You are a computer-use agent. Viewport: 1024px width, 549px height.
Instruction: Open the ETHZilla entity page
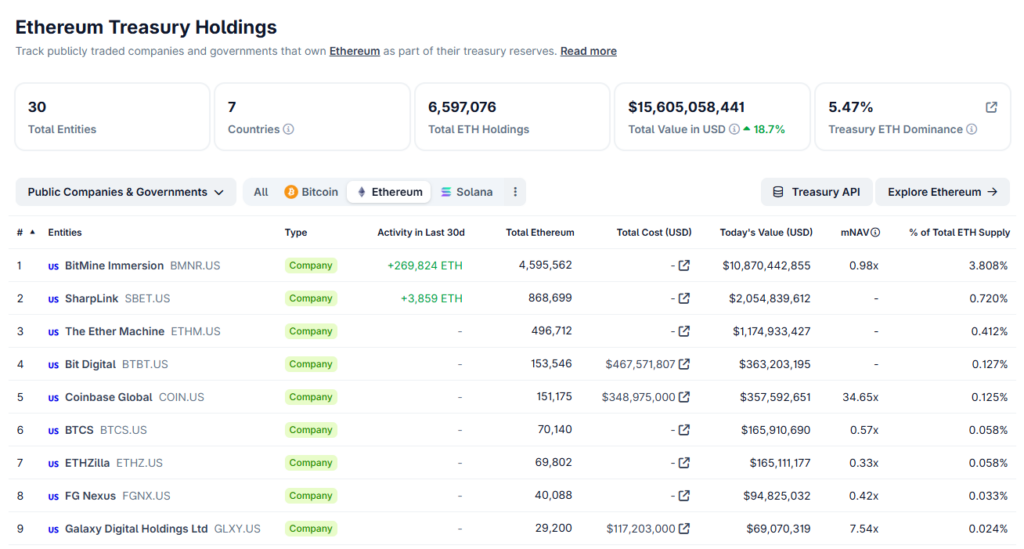click(87, 463)
